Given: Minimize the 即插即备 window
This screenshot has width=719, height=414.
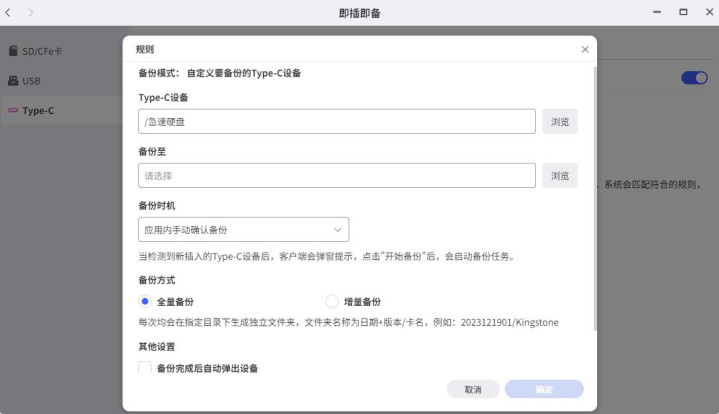Looking at the screenshot, I should pos(656,13).
